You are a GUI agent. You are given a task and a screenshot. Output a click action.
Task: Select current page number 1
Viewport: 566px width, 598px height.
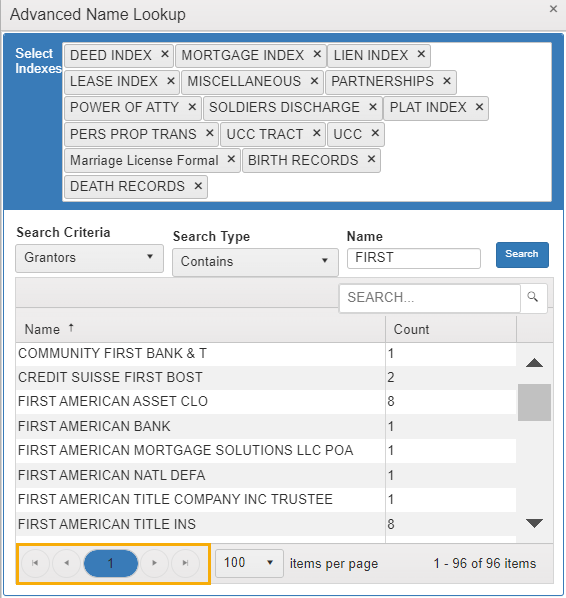pos(111,563)
